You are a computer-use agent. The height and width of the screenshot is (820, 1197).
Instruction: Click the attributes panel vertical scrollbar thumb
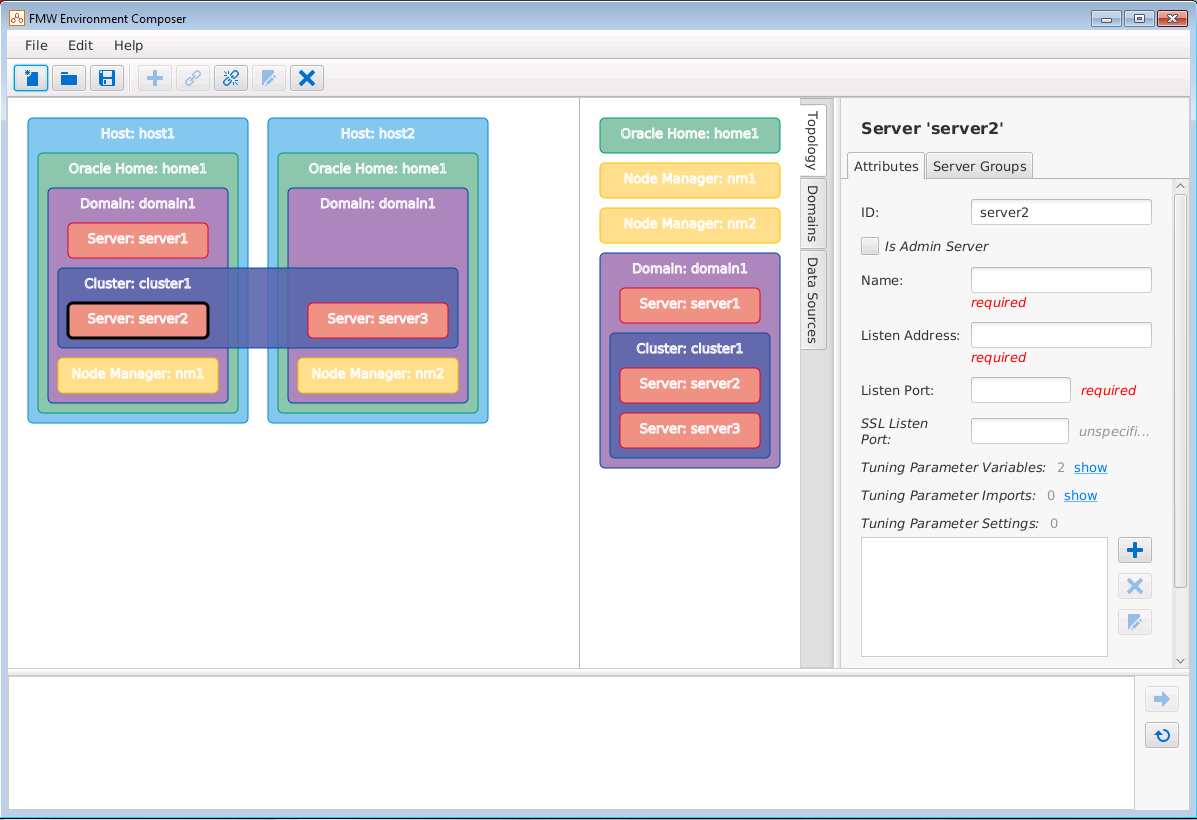1180,389
